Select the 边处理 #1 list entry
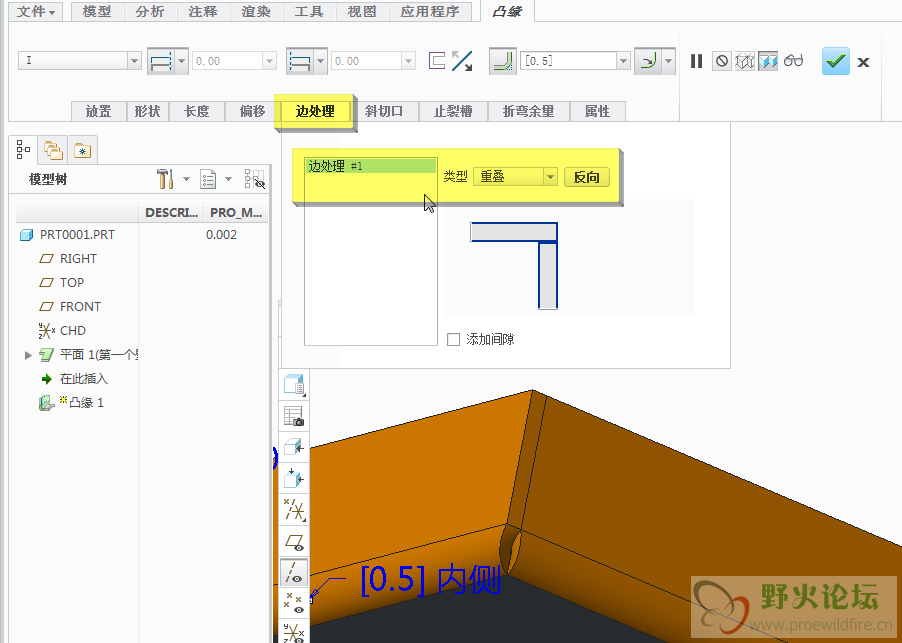902x643 pixels. [x=370, y=166]
